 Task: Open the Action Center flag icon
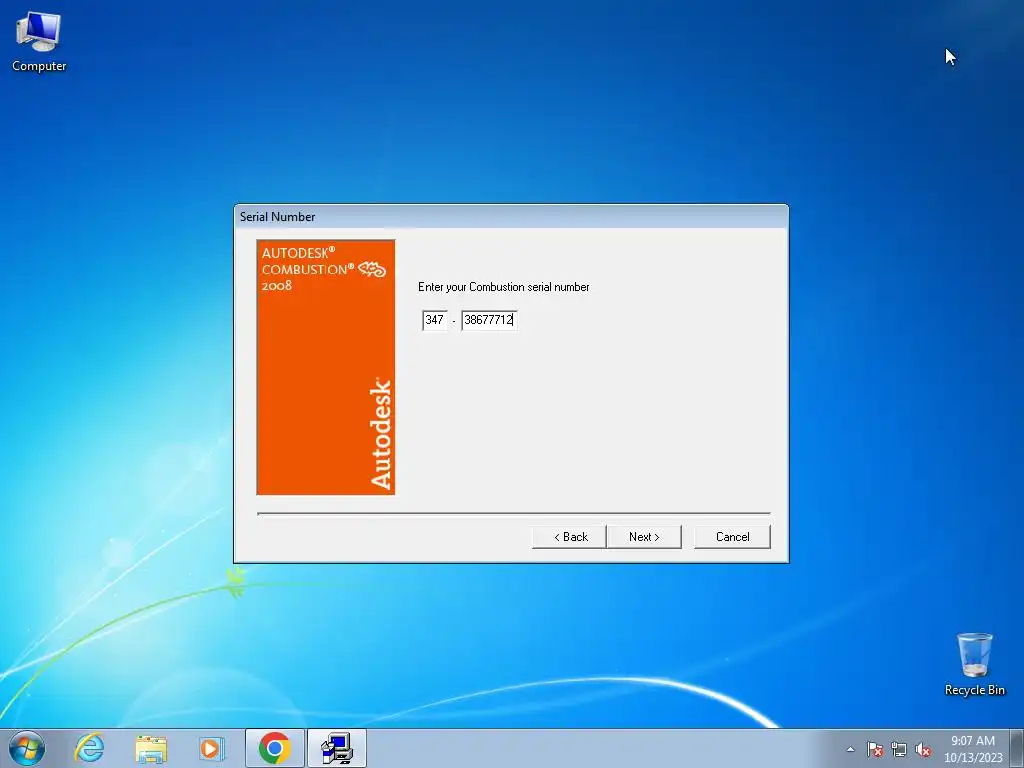click(x=874, y=749)
